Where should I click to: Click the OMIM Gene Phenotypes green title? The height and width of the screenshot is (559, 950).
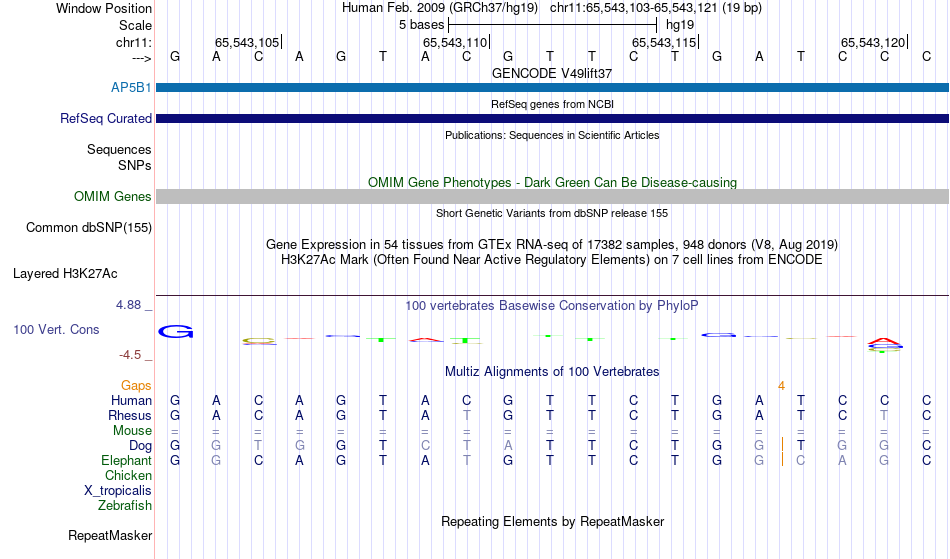(x=552, y=182)
